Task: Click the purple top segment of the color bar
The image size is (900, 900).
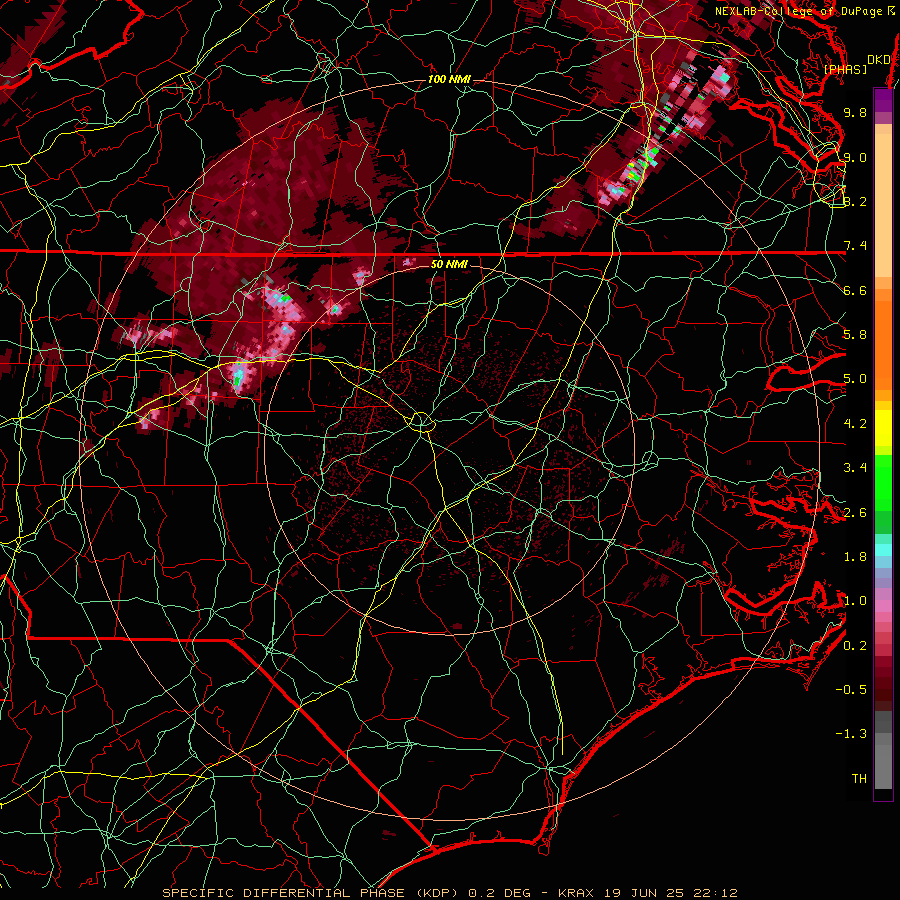Action: pos(883,100)
